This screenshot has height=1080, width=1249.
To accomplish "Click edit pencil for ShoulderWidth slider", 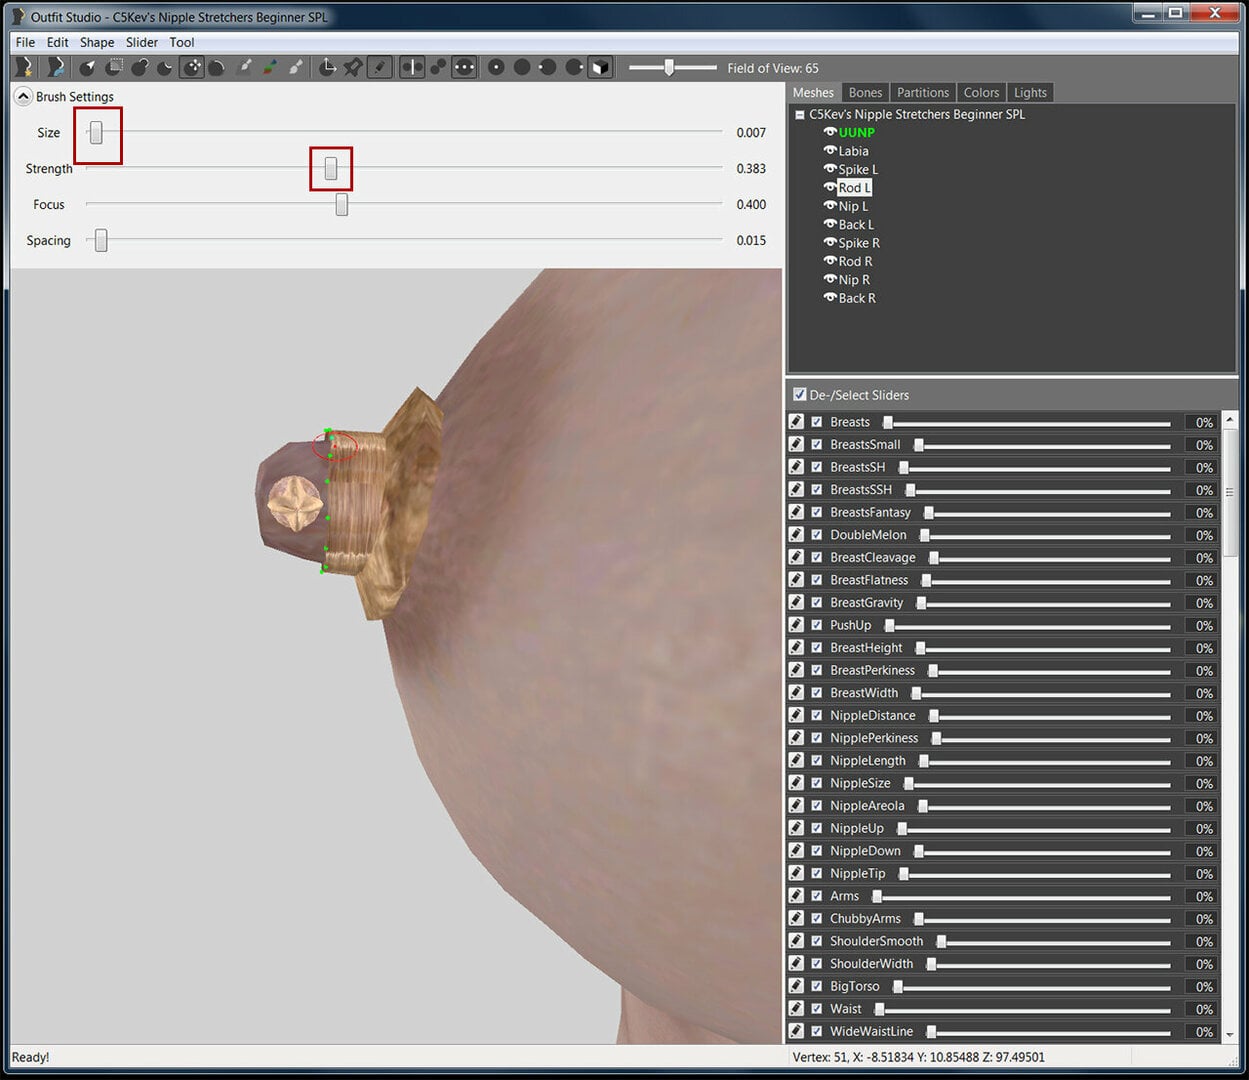I will [x=796, y=963].
